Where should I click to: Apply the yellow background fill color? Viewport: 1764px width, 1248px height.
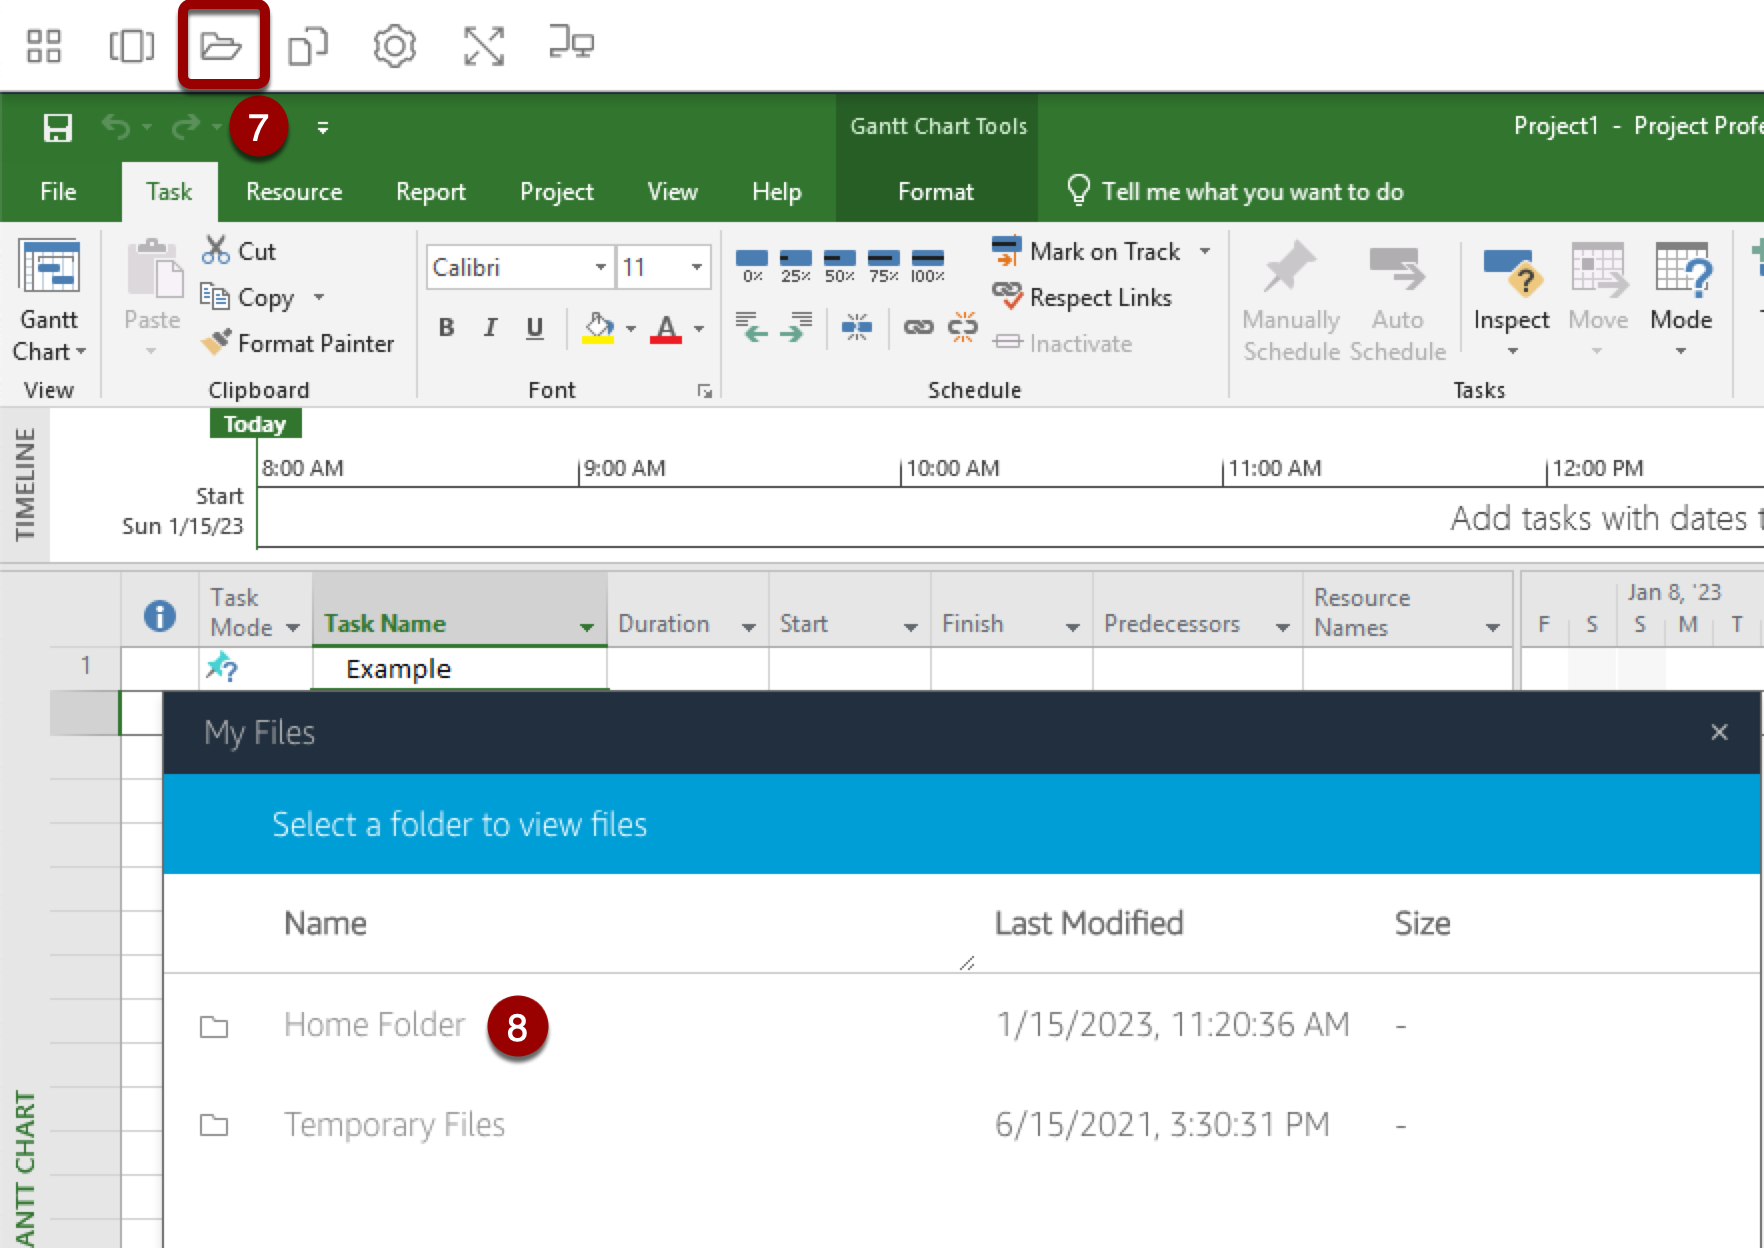point(598,328)
